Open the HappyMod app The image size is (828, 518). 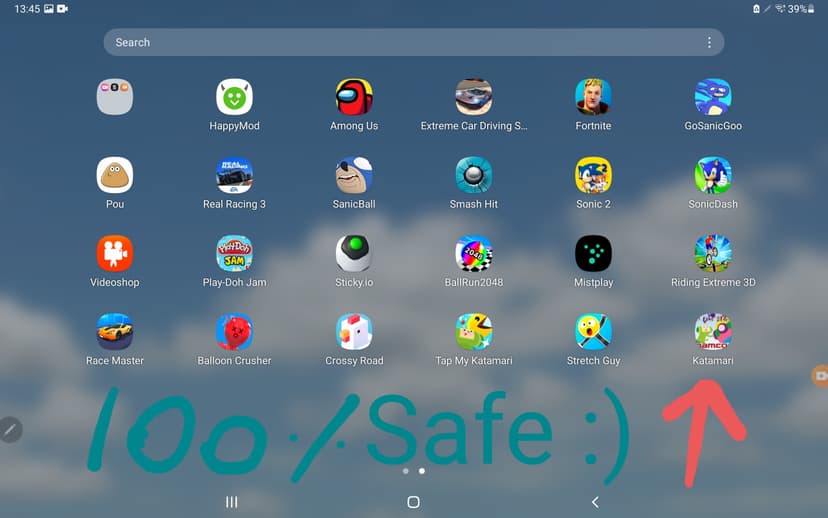234,97
